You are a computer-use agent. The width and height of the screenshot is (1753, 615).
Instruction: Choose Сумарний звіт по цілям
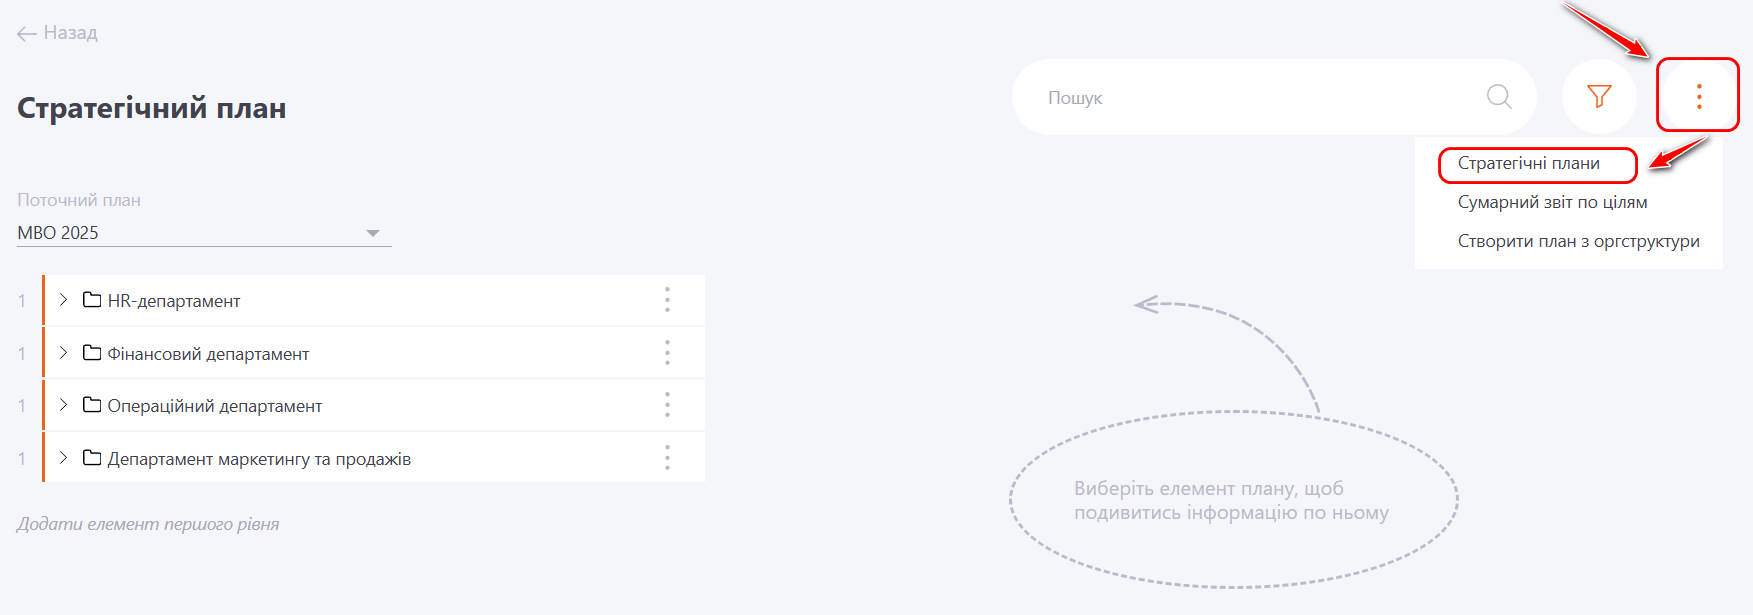[1552, 202]
